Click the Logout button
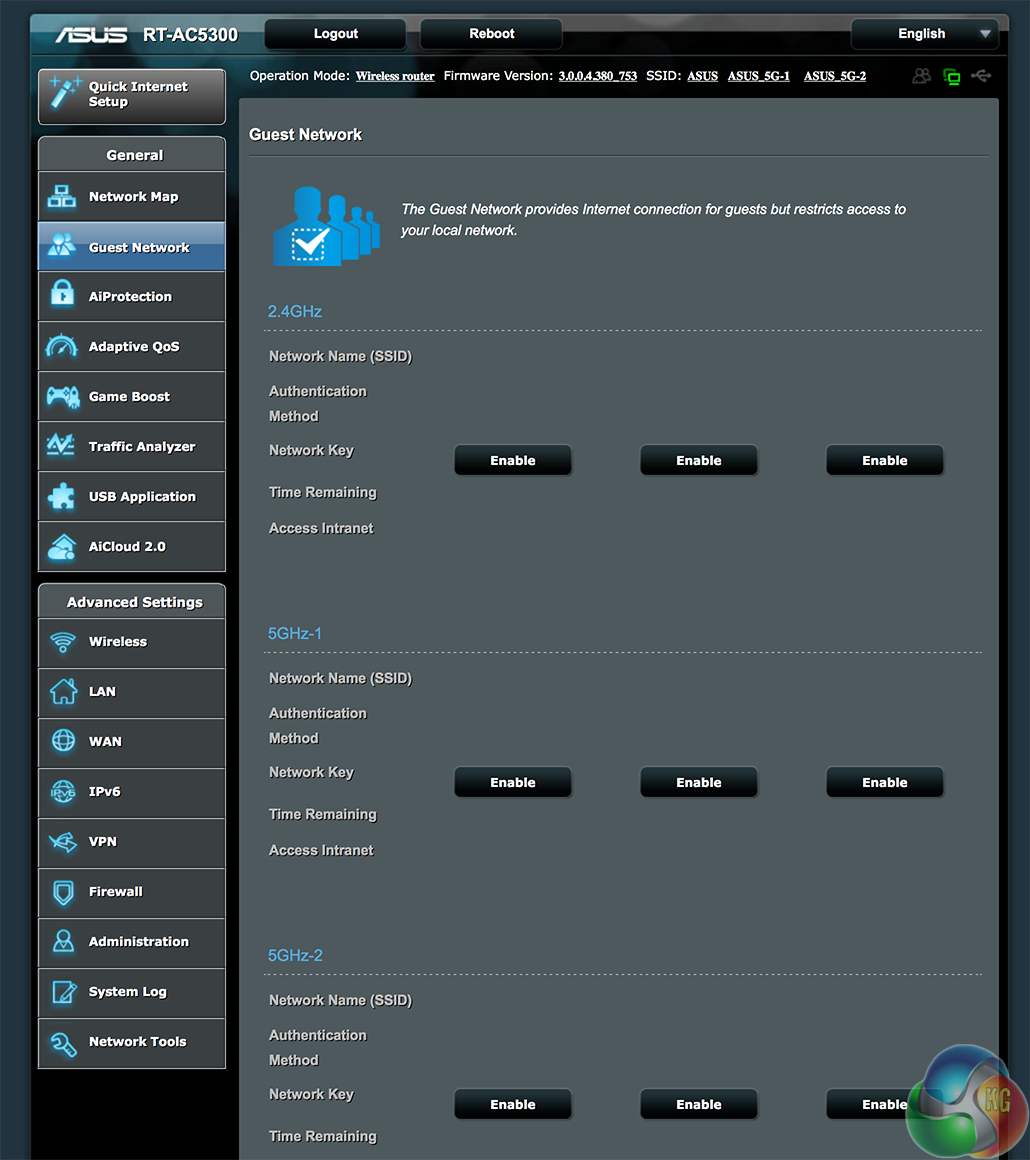The image size is (1030, 1160). (x=335, y=34)
